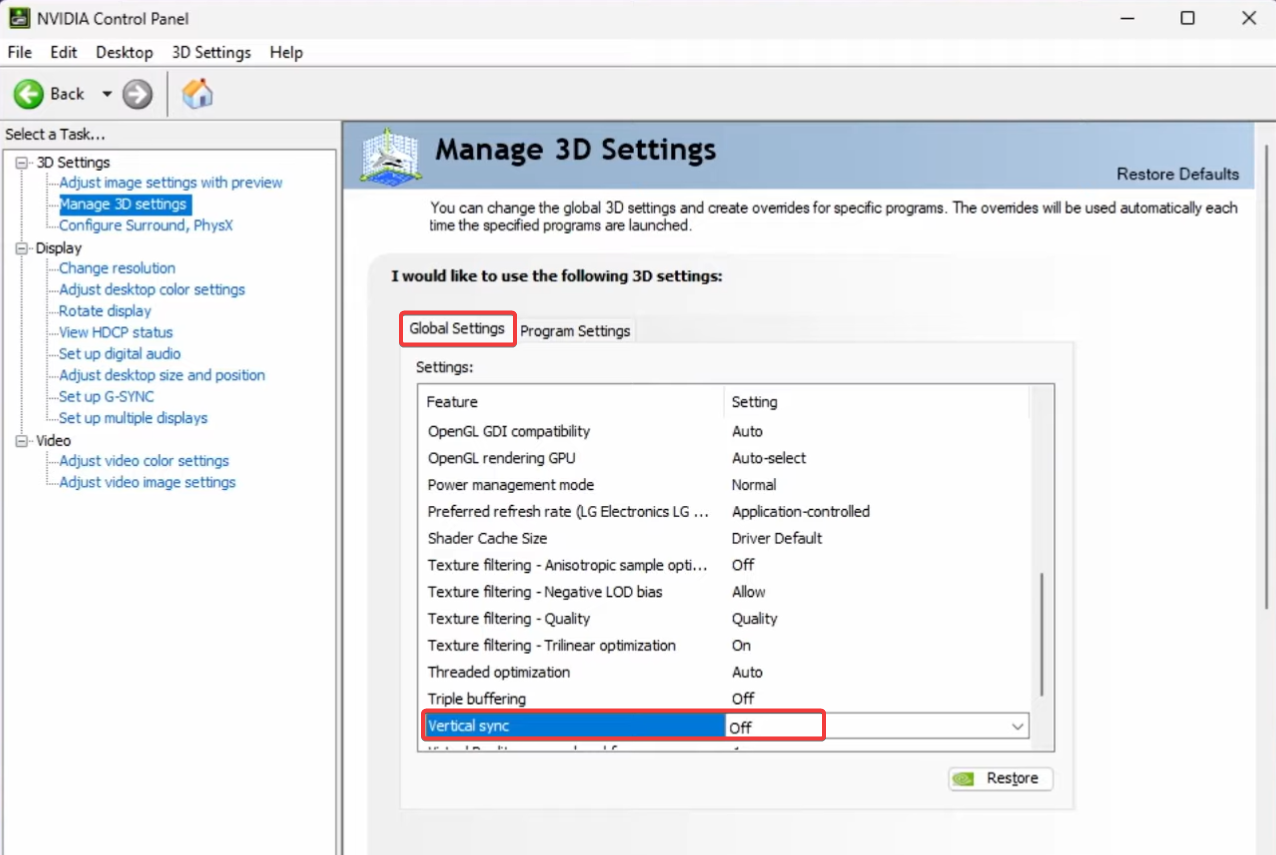Click the Restore button with NVIDIA logo
This screenshot has height=855, width=1276.
[x=1000, y=778]
